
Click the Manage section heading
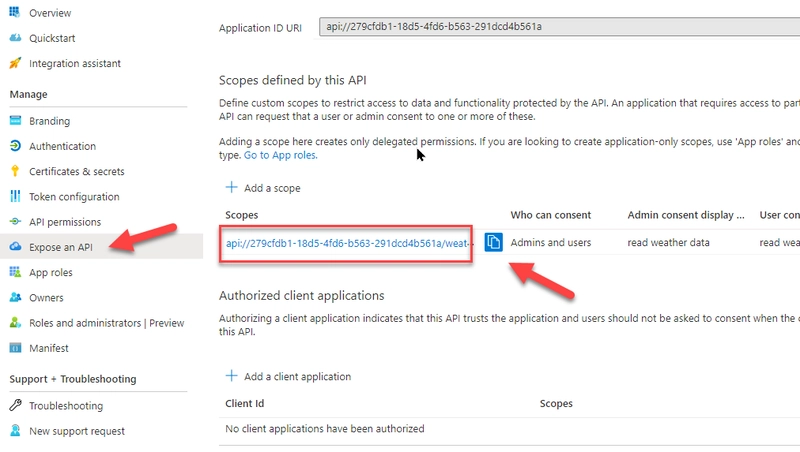(28, 94)
